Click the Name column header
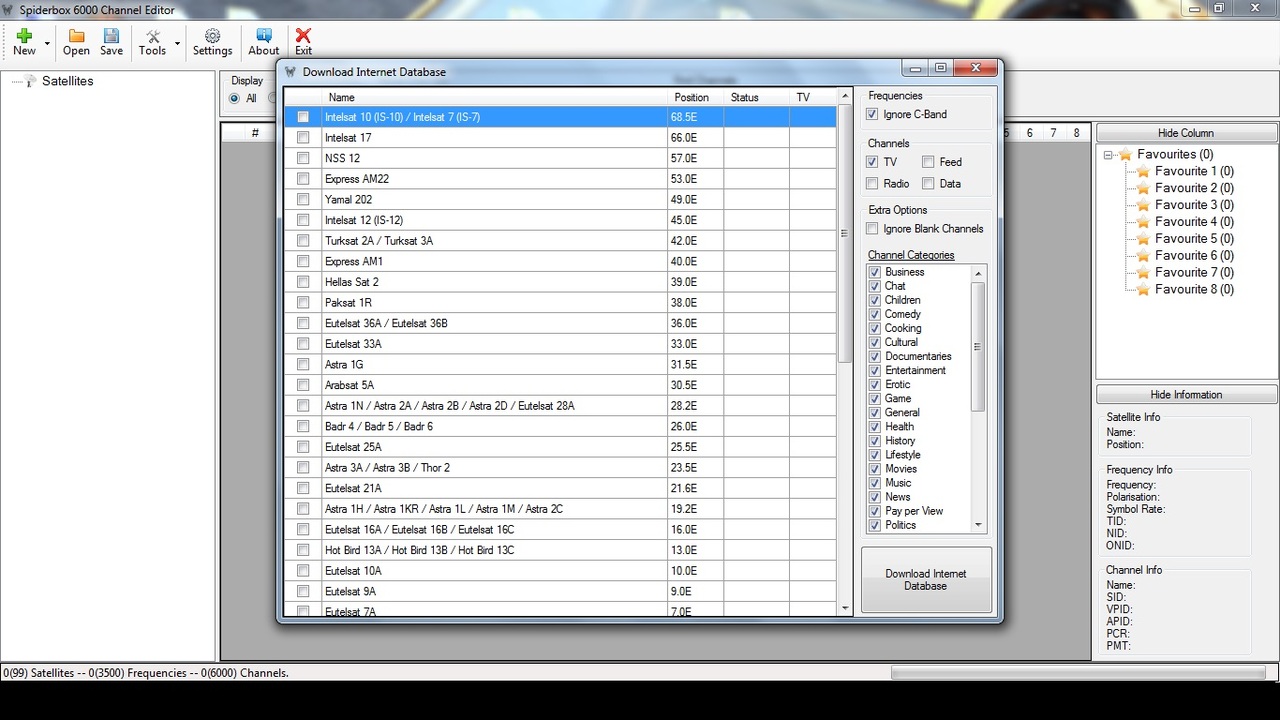The height and width of the screenshot is (720, 1280). tap(342, 97)
